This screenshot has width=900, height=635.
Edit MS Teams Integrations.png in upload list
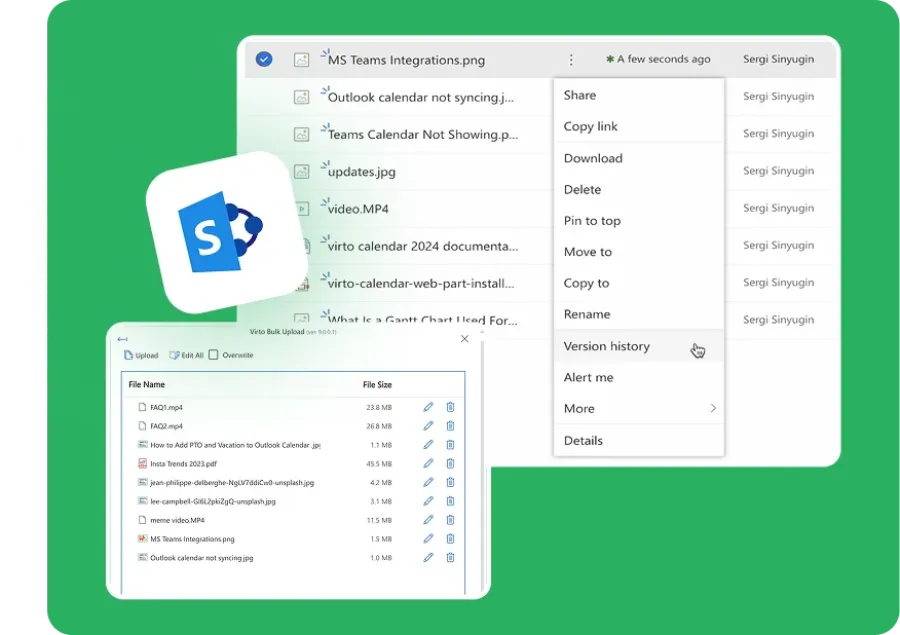tap(428, 539)
